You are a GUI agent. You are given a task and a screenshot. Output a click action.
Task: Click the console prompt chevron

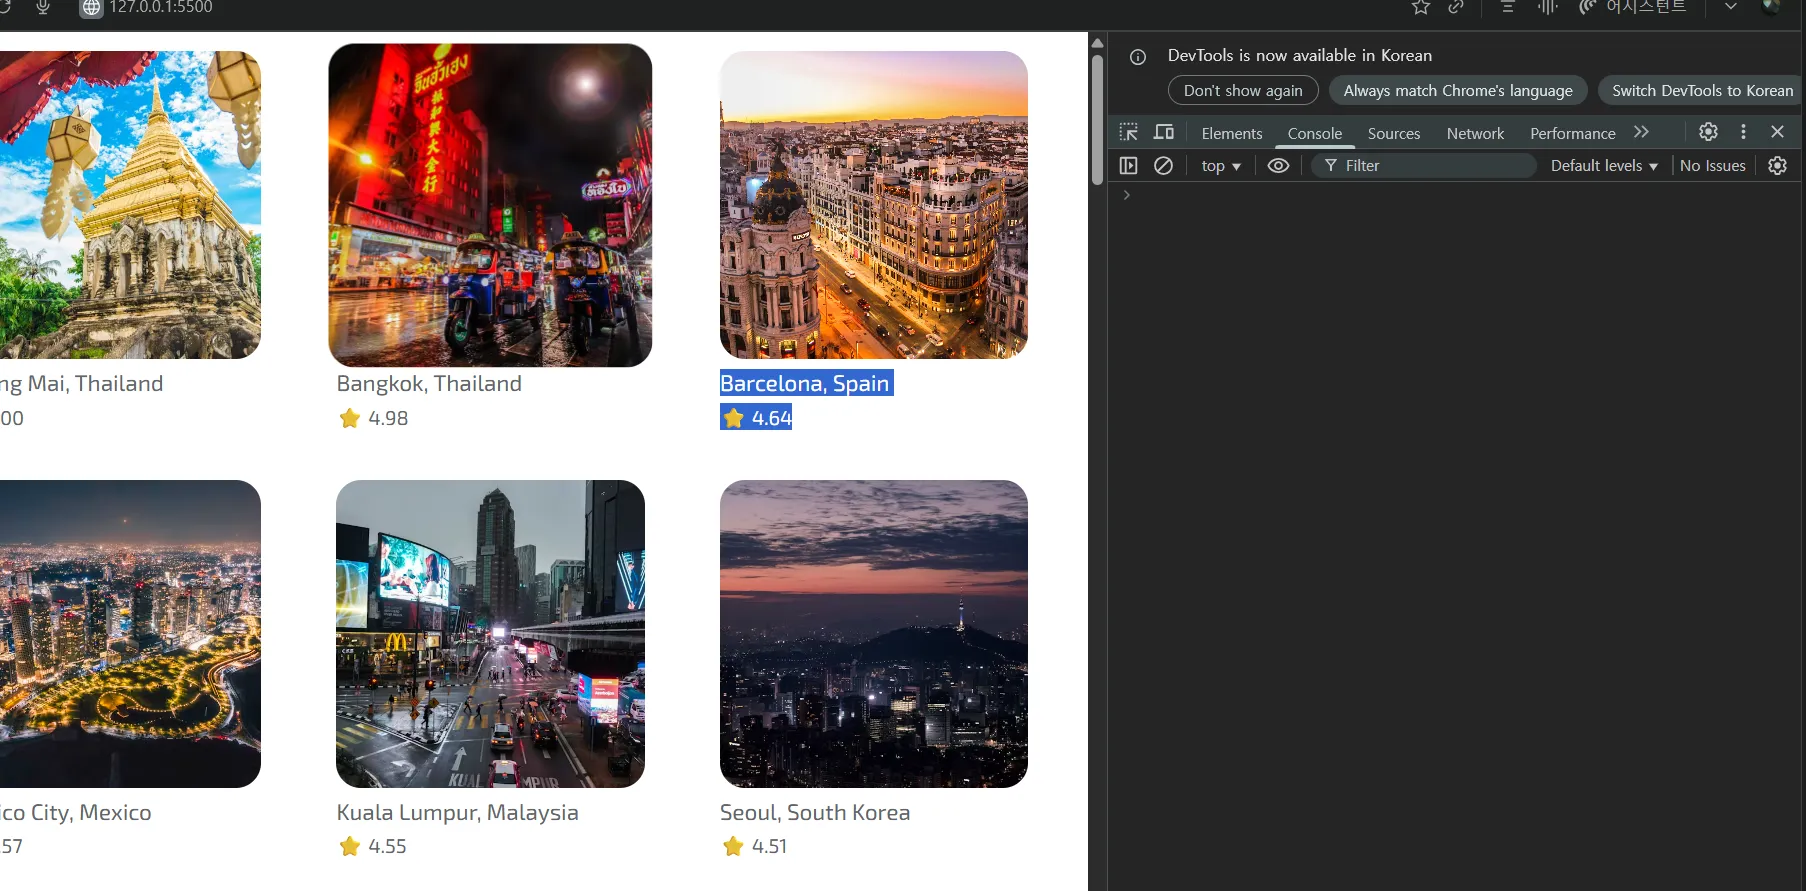pyautogui.click(x=1126, y=195)
